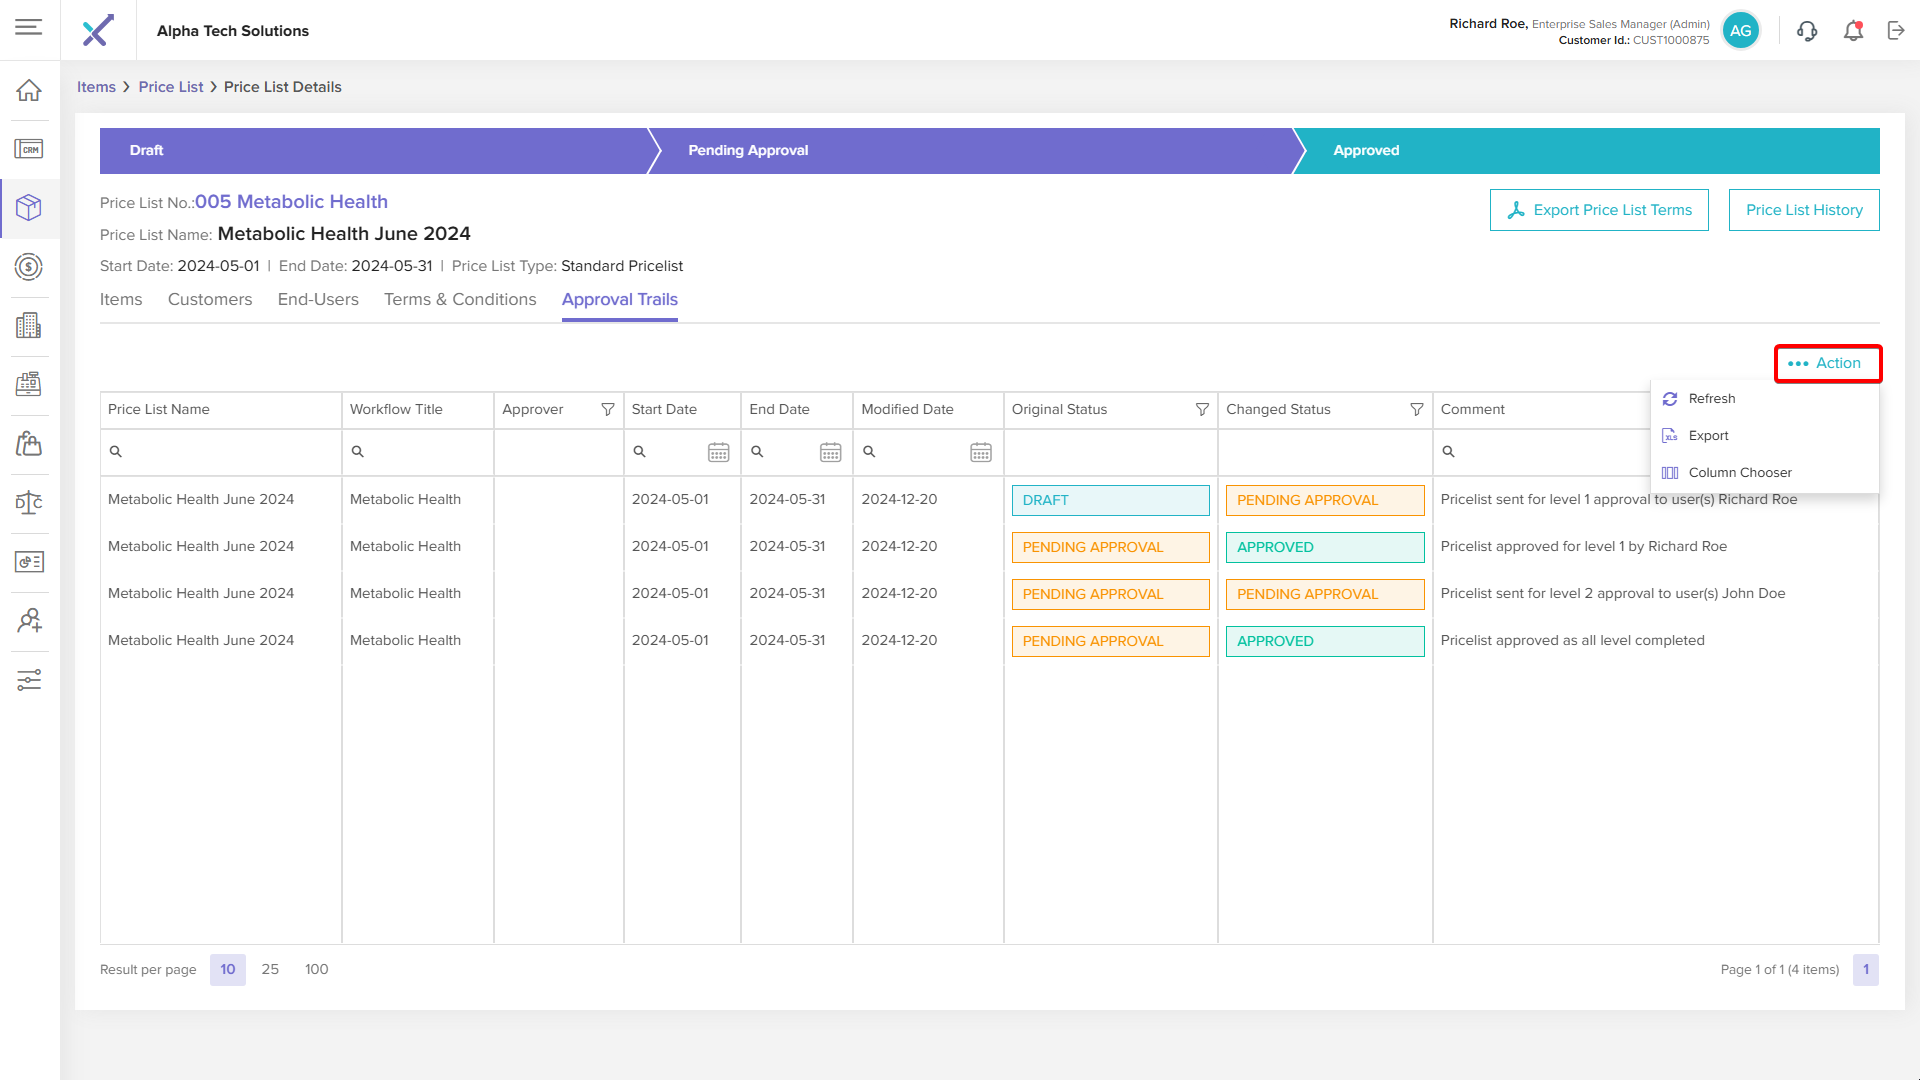Click the Home sidebar icon
The image size is (1920, 1080).
[29, 90]
